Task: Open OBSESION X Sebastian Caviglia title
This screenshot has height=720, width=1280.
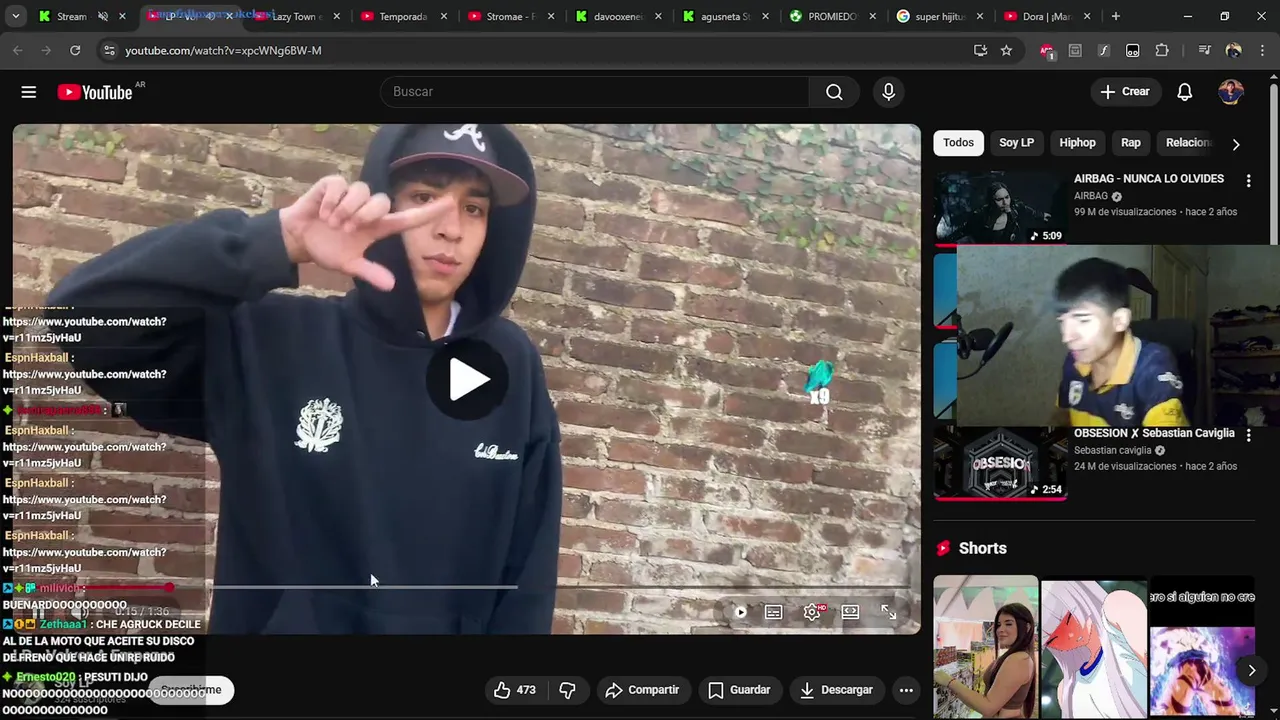Action: 1154,433
